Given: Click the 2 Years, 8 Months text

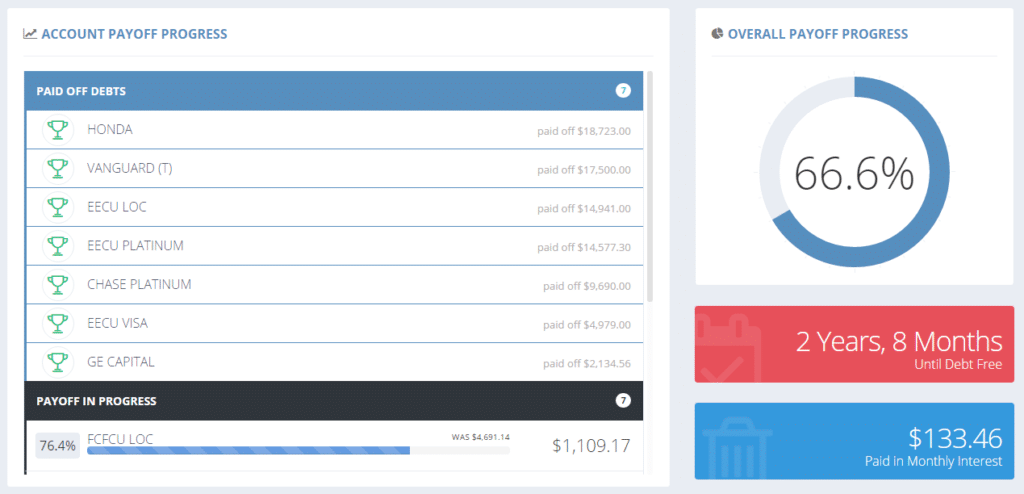Looking at the screenshot, I should coord(899,342).
